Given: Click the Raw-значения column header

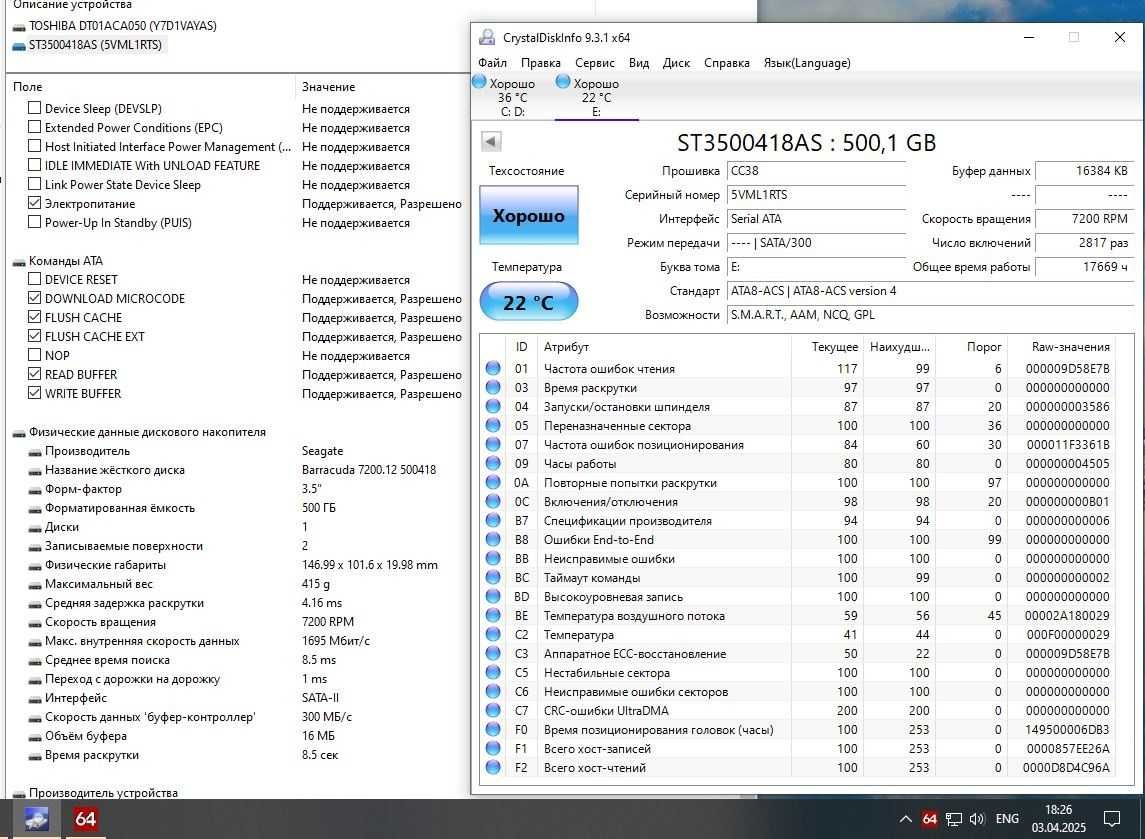Looking at the screenshot, I should (1070, 346).
